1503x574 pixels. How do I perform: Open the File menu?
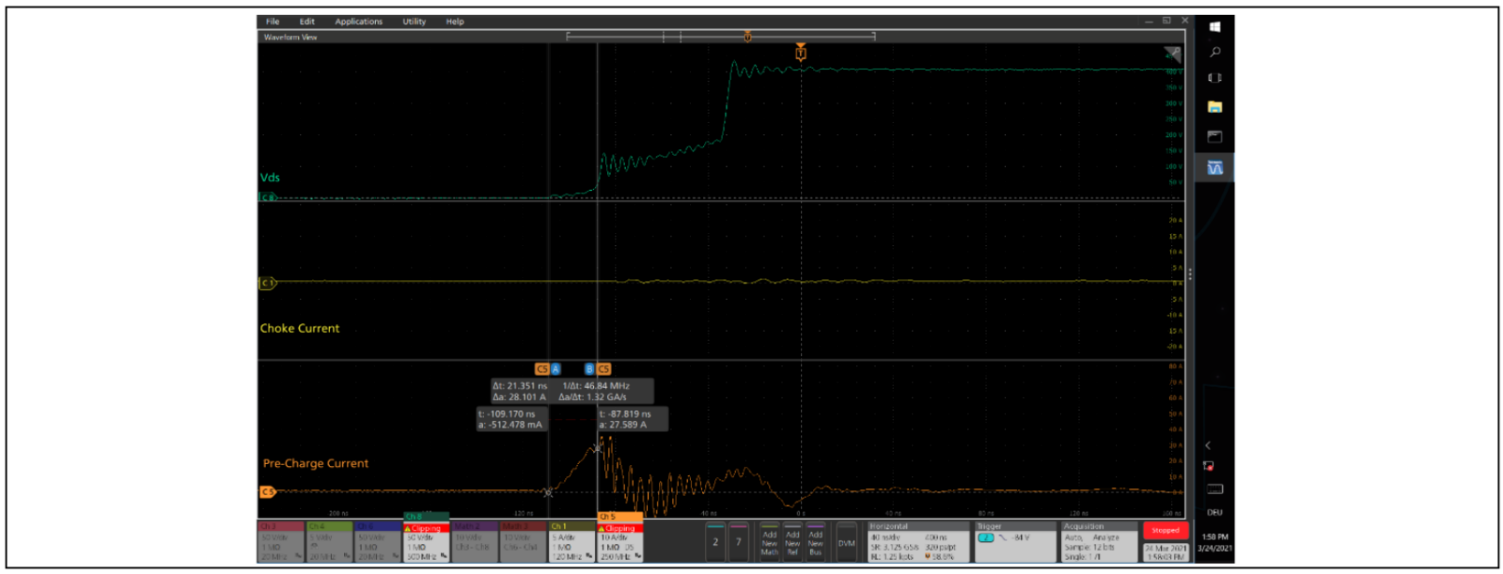272,21
